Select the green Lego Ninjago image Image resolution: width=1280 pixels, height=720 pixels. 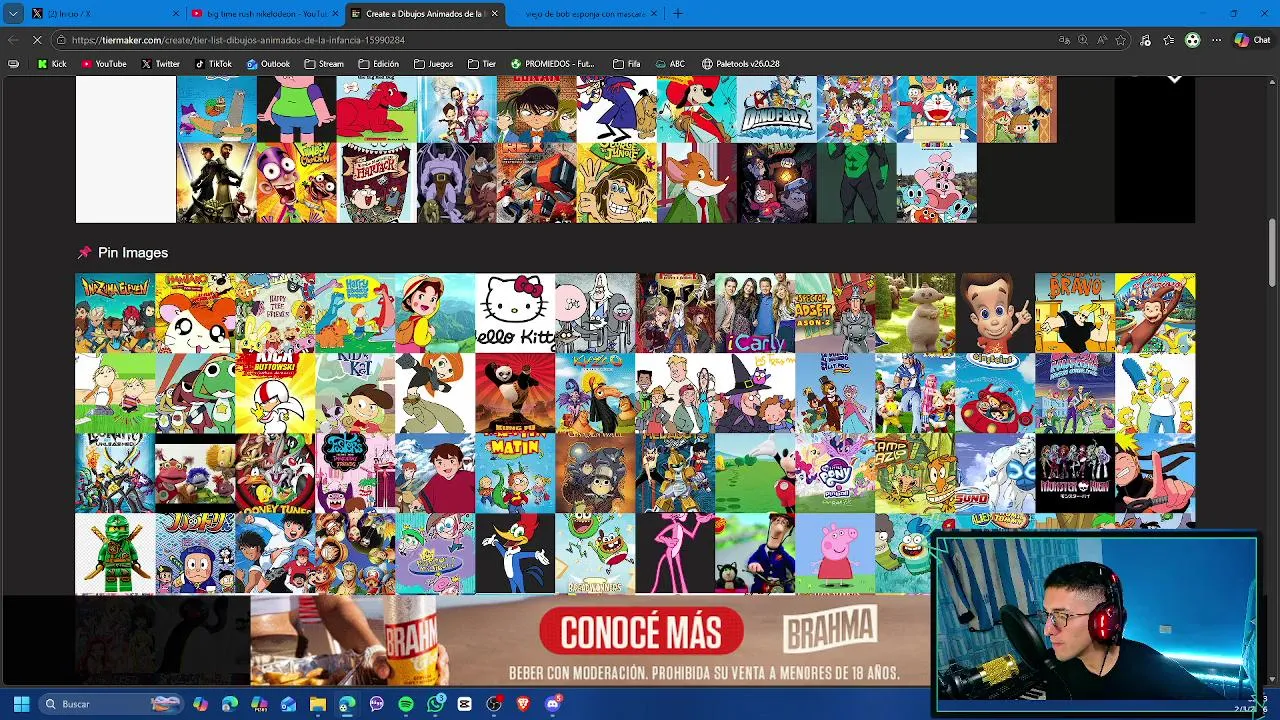(x=115, y=553)
